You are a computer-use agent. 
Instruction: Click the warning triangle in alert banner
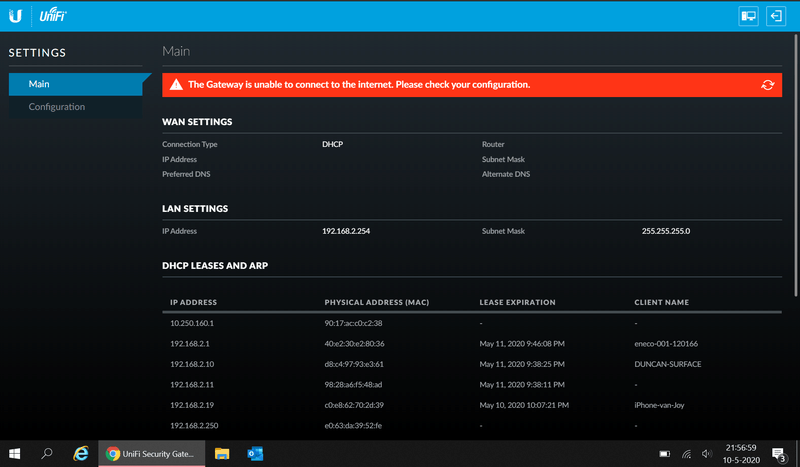click(x=176, y=85)
